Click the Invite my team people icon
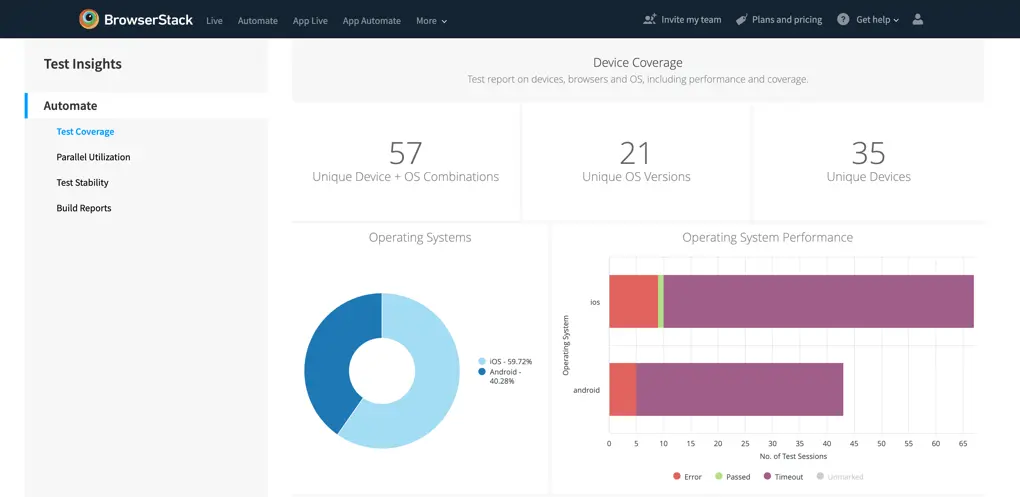 (x=650, y=19)
